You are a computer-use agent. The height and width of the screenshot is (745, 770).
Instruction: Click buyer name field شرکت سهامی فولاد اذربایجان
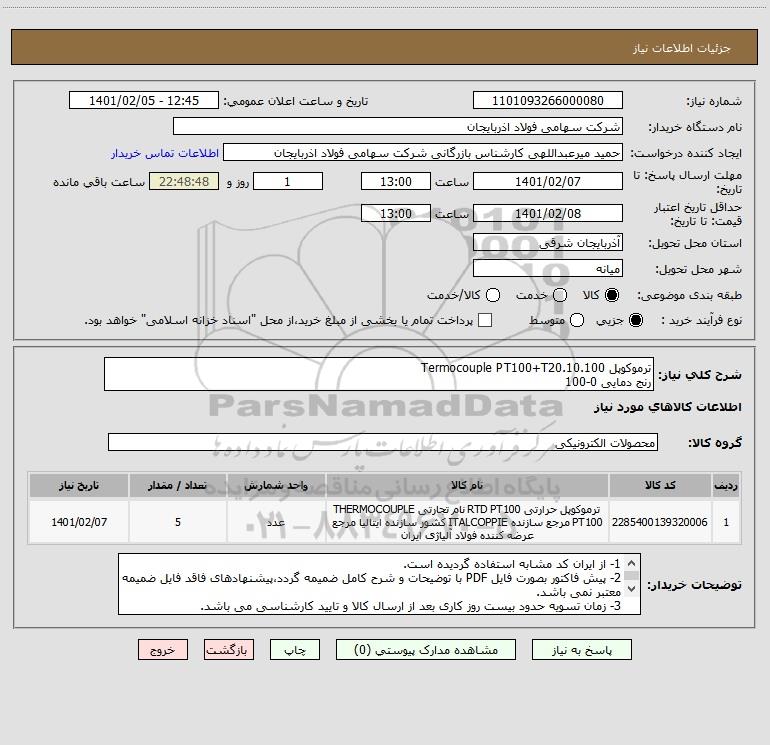tap(398, 127)
